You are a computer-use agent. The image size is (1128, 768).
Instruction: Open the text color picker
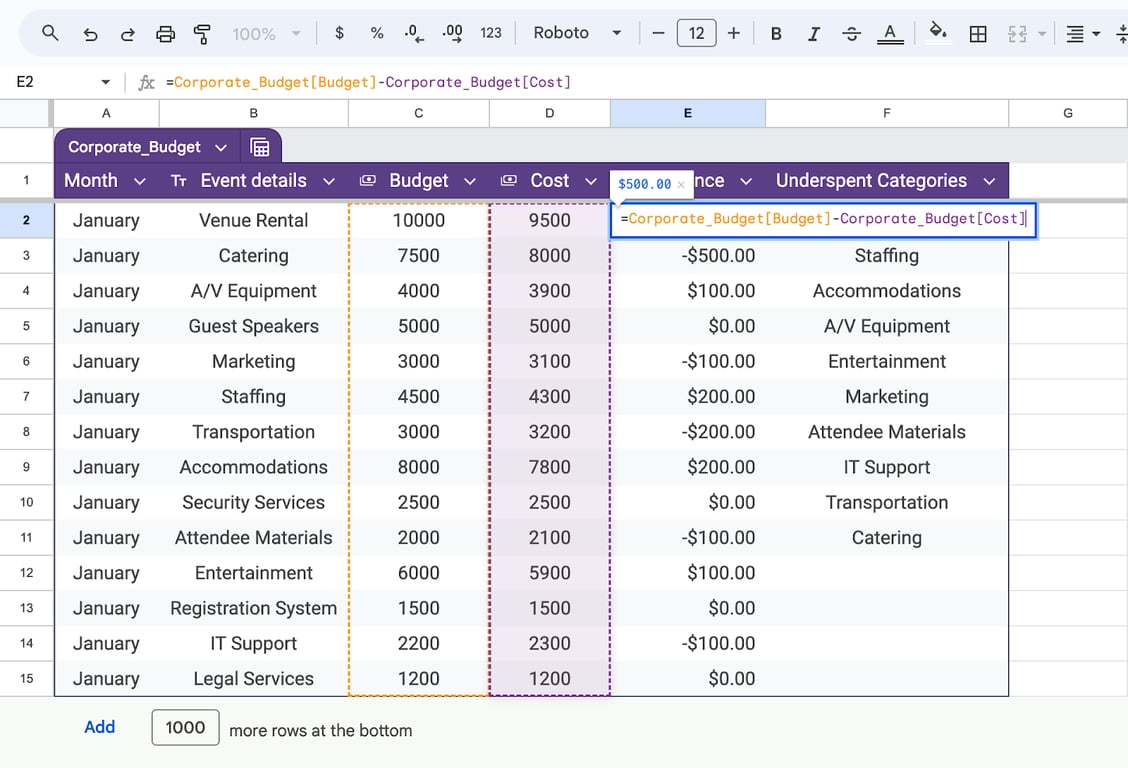890,34
